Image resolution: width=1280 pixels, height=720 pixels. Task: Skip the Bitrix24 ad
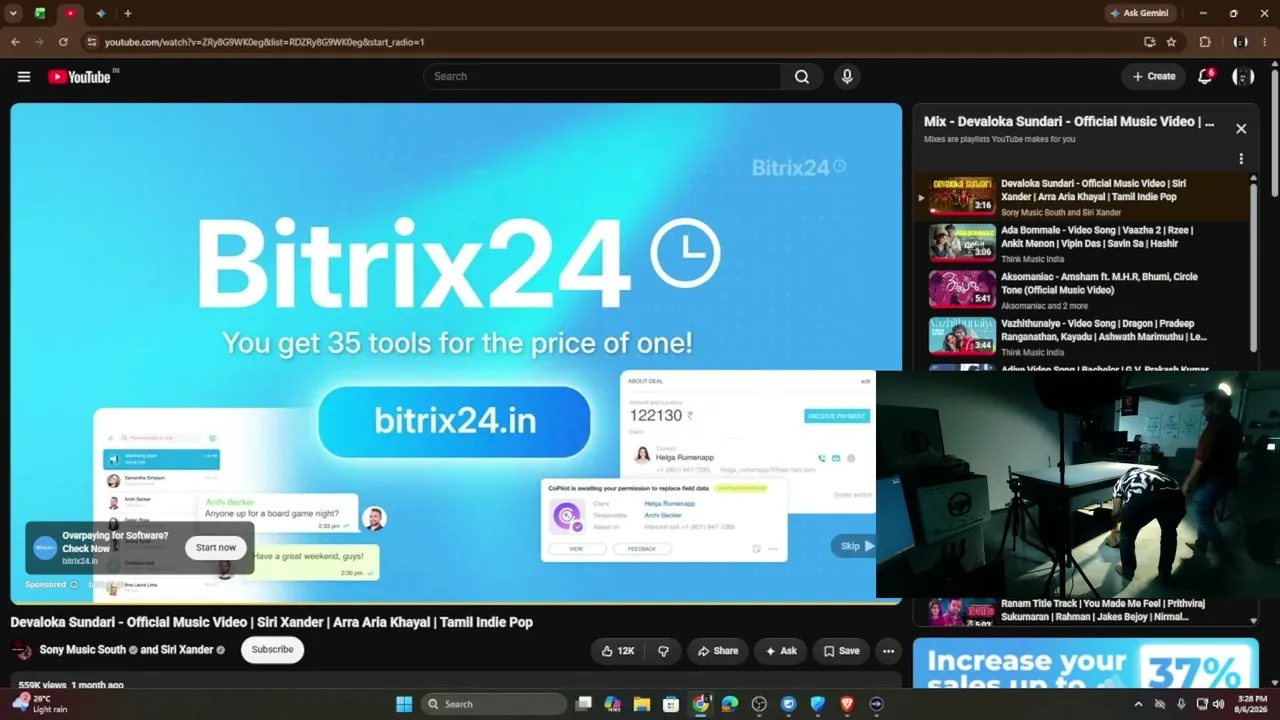tap(853, 546)
